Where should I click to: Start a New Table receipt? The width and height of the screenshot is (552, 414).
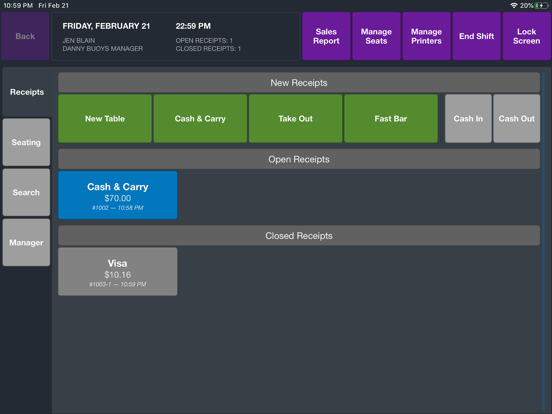(x=105, y=119)
